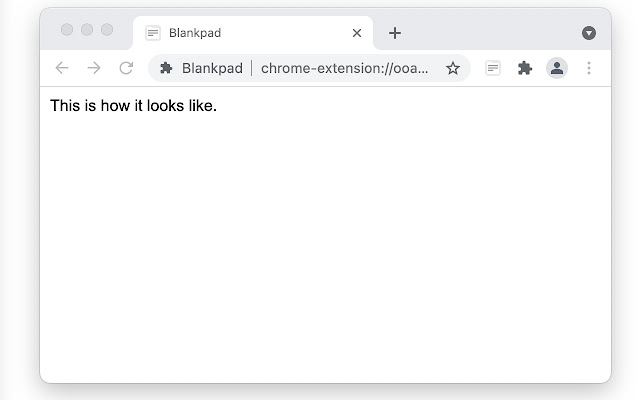This screenshot has height=400, width=640.
Task: Click the Blankpad label in the address bar
Action: (x=212, y=68)
